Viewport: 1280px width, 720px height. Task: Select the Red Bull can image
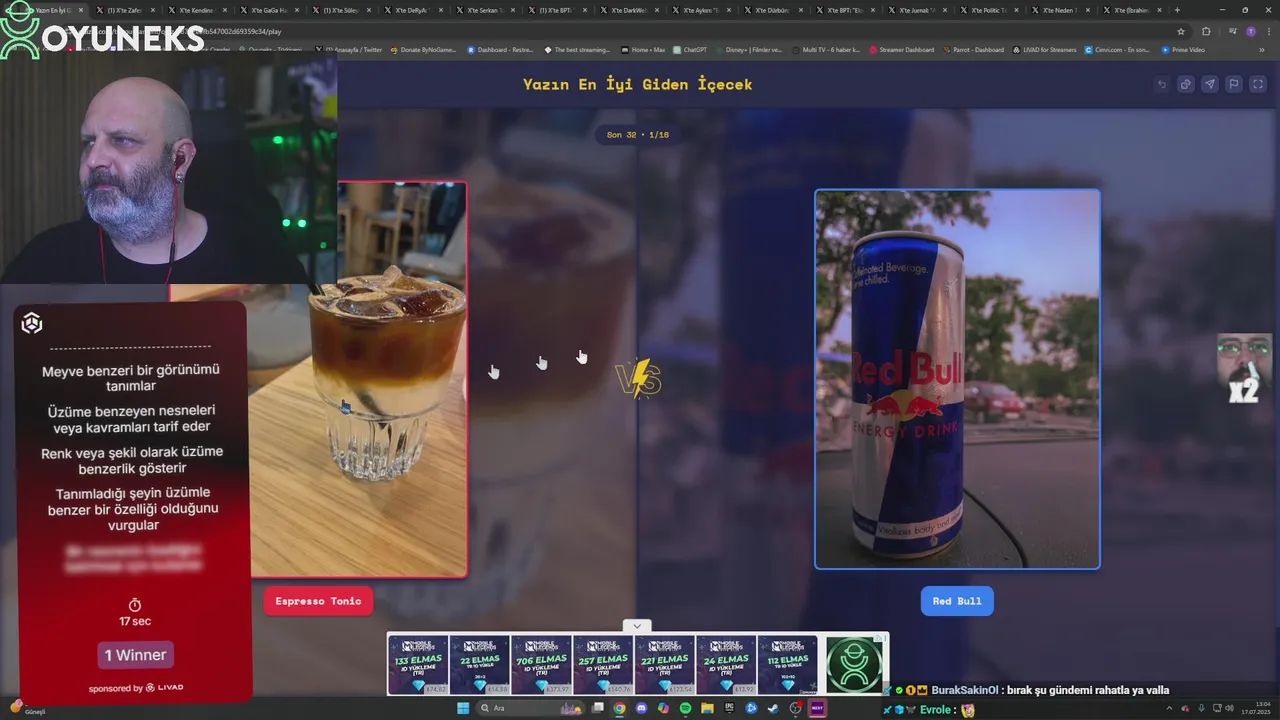tap(957, 379)
